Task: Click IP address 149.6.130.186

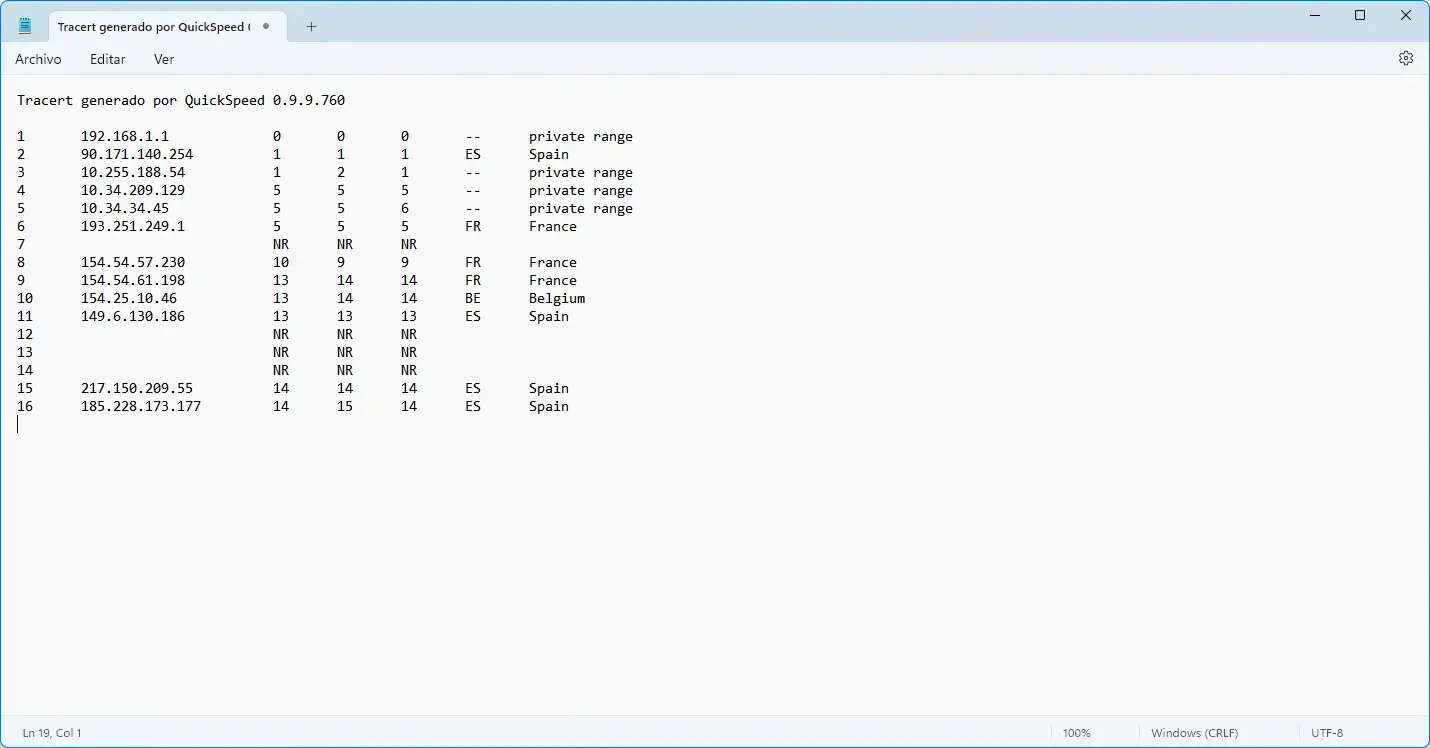Action: point(133,316)
